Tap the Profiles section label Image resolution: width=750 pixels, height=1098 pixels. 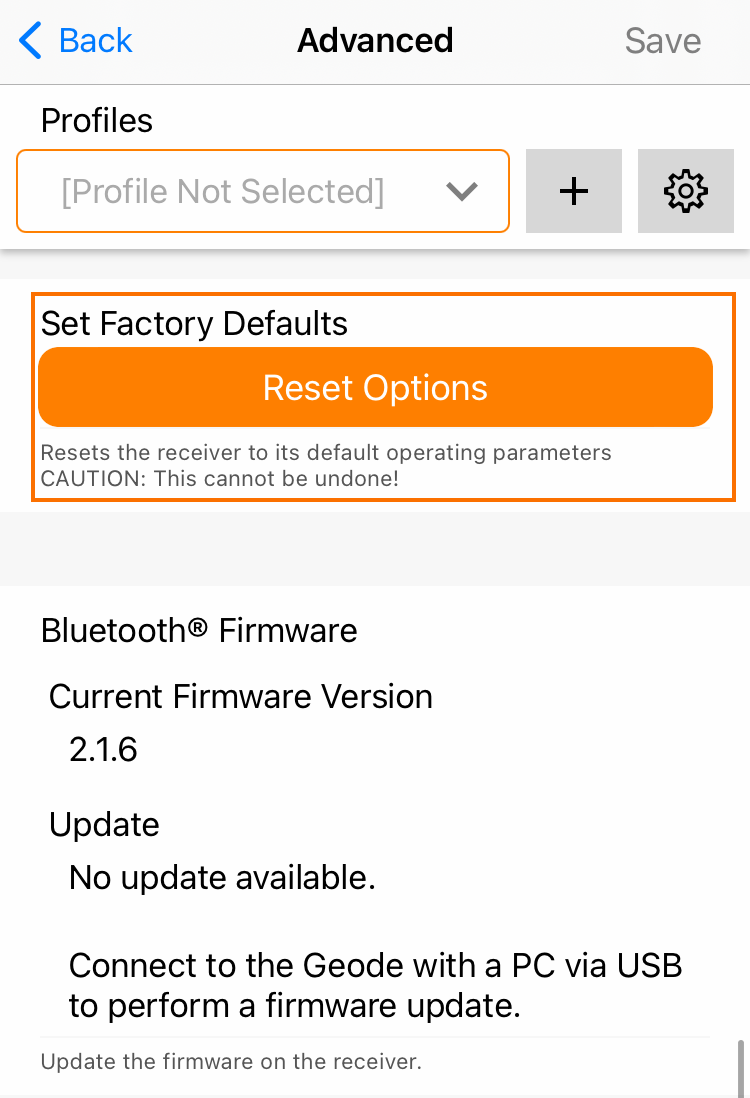click(97, 121)
